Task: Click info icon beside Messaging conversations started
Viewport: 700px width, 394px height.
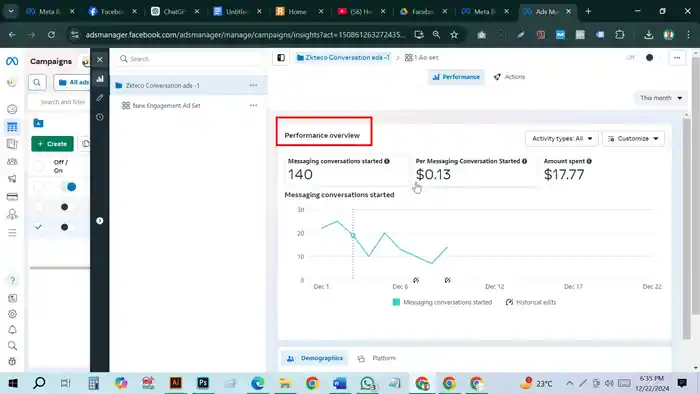Action: coord(387,161)
